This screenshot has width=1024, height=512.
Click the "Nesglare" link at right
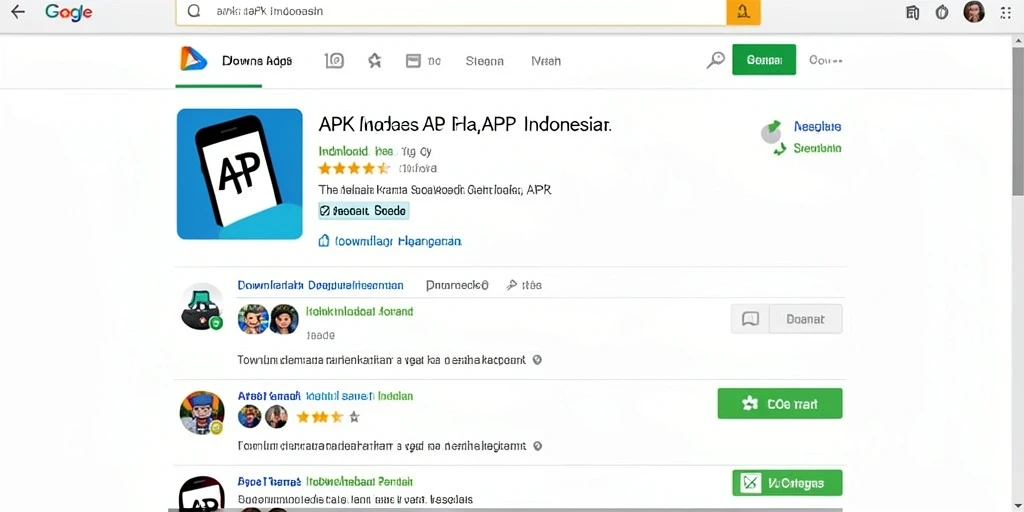[817, 127]
